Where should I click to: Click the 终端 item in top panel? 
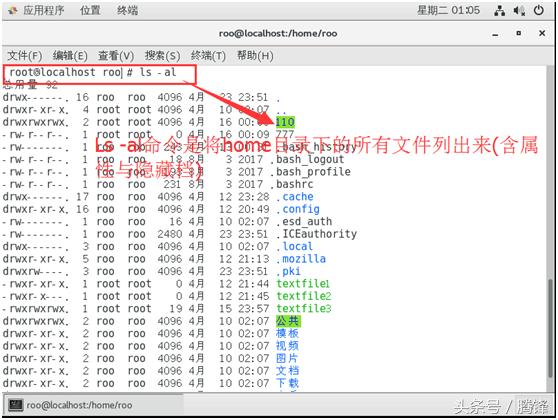point(127,10)
